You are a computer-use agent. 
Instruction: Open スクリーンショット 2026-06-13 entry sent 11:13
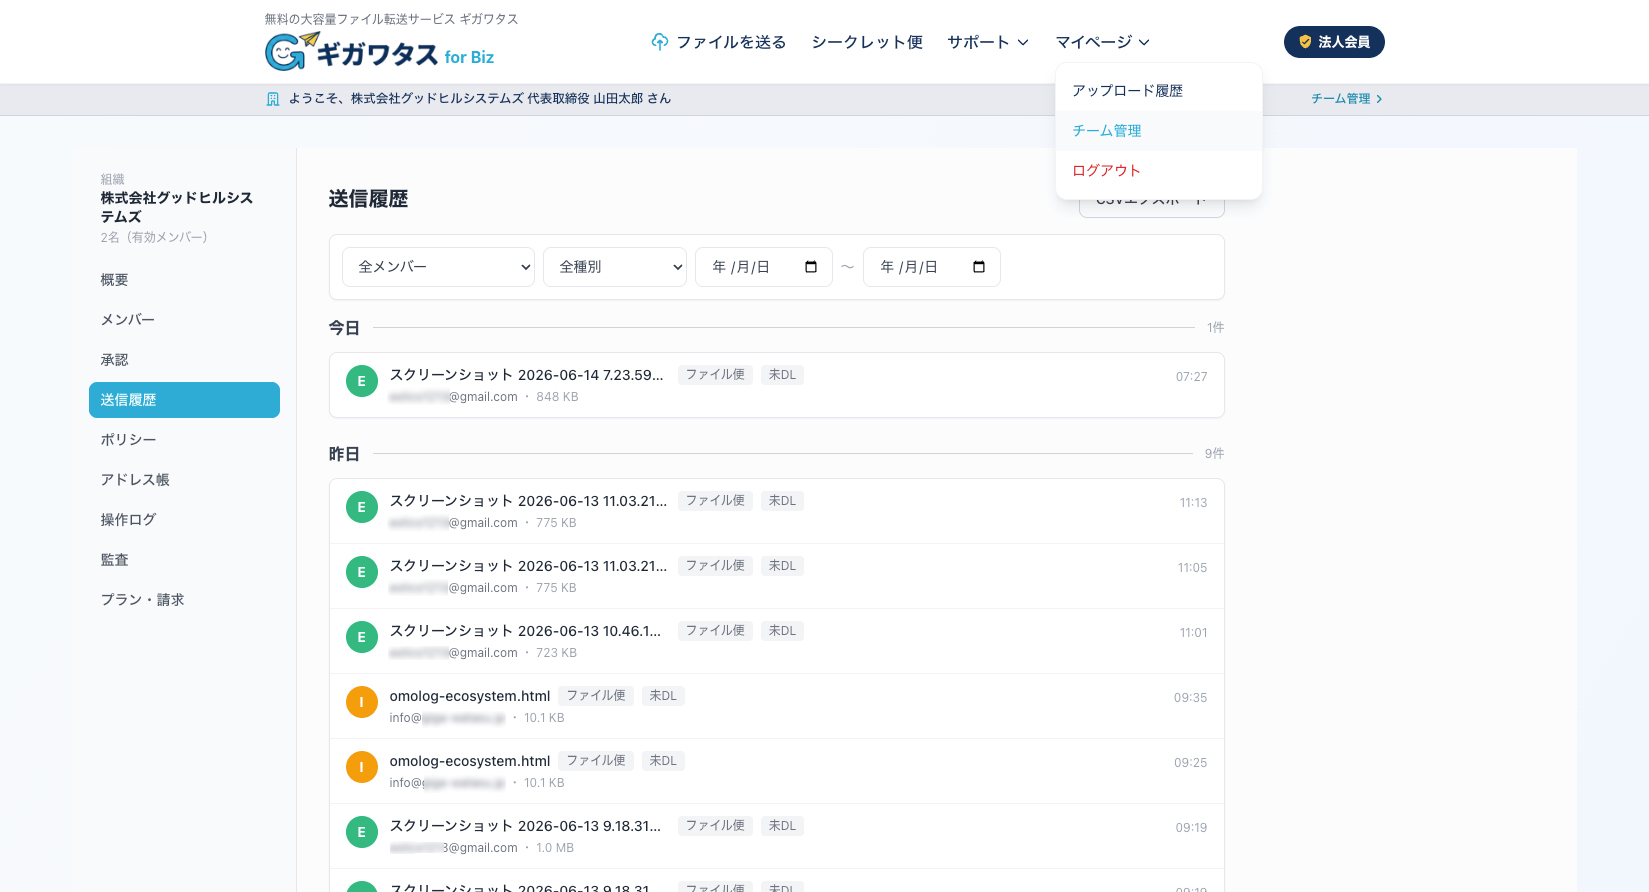click(x=777, y=511)
